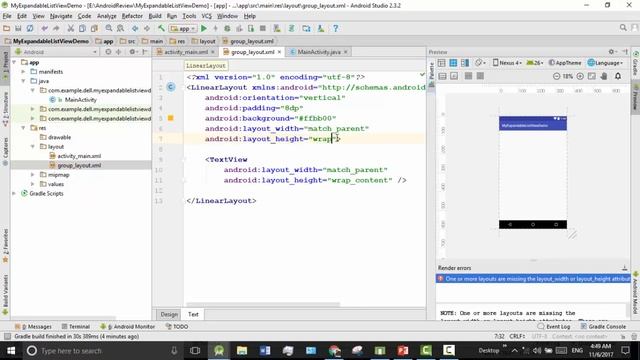The width and height of the screenshot is (640, 360).
Task: Open the Android Monitor tool window
Action: [128, 327]
